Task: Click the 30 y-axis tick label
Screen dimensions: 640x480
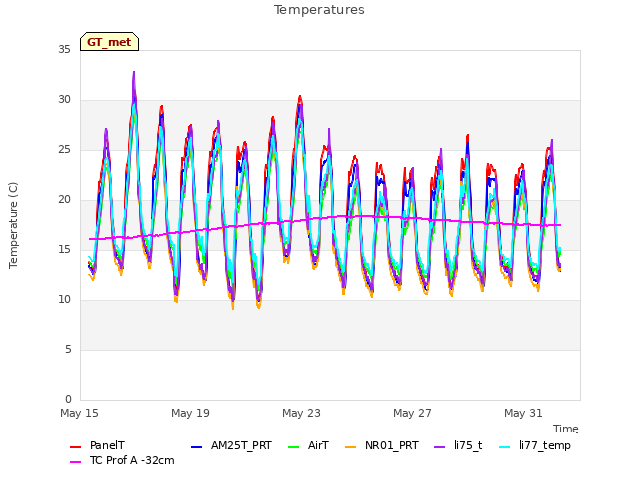Action: click(x=64, y=100)
